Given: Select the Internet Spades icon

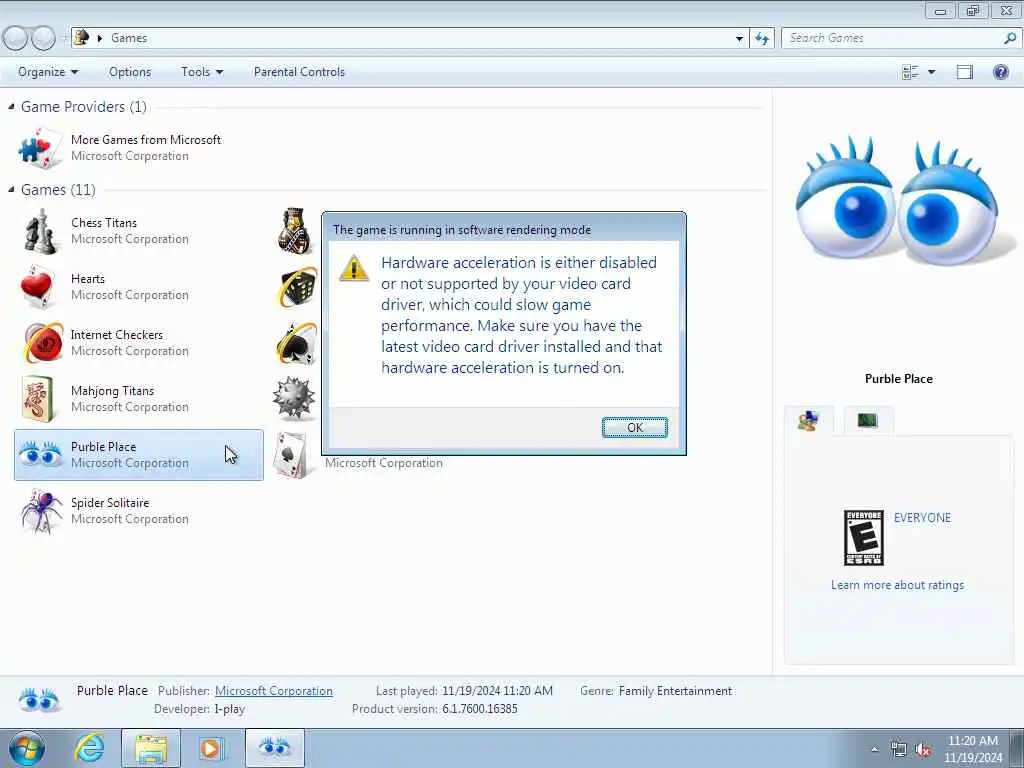Looking at the screenshot, I should tap(296, 343).
